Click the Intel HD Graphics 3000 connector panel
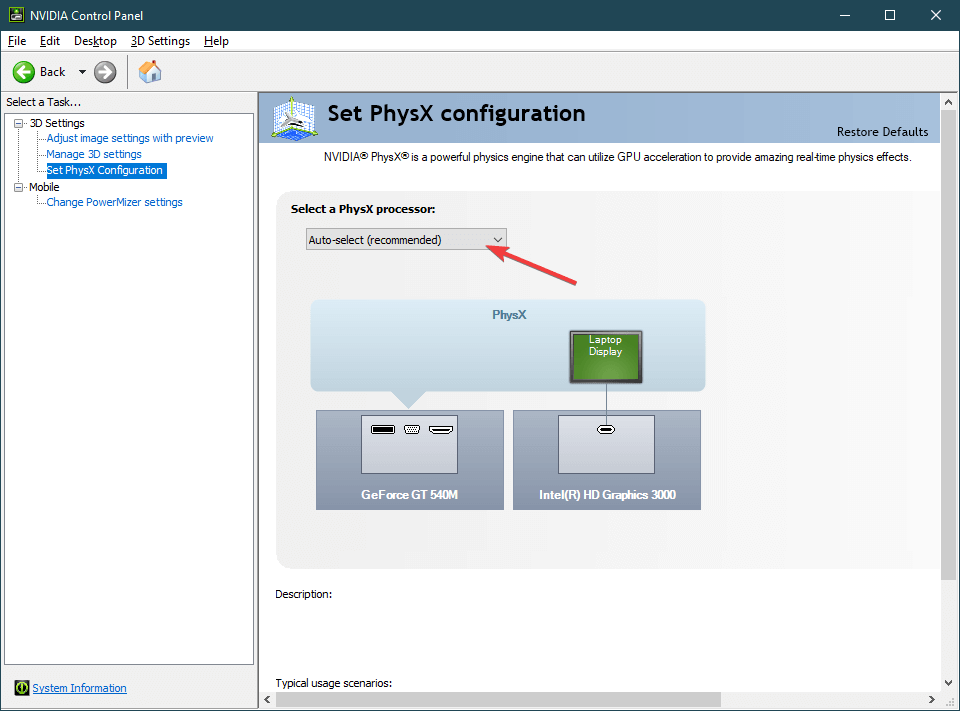The height and width of the screenshot is (711, 960). [x=606, y=444]
